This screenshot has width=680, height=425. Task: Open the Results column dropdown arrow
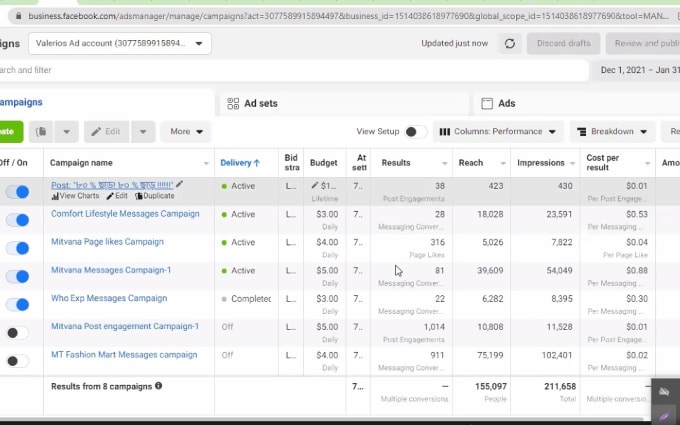445,163
